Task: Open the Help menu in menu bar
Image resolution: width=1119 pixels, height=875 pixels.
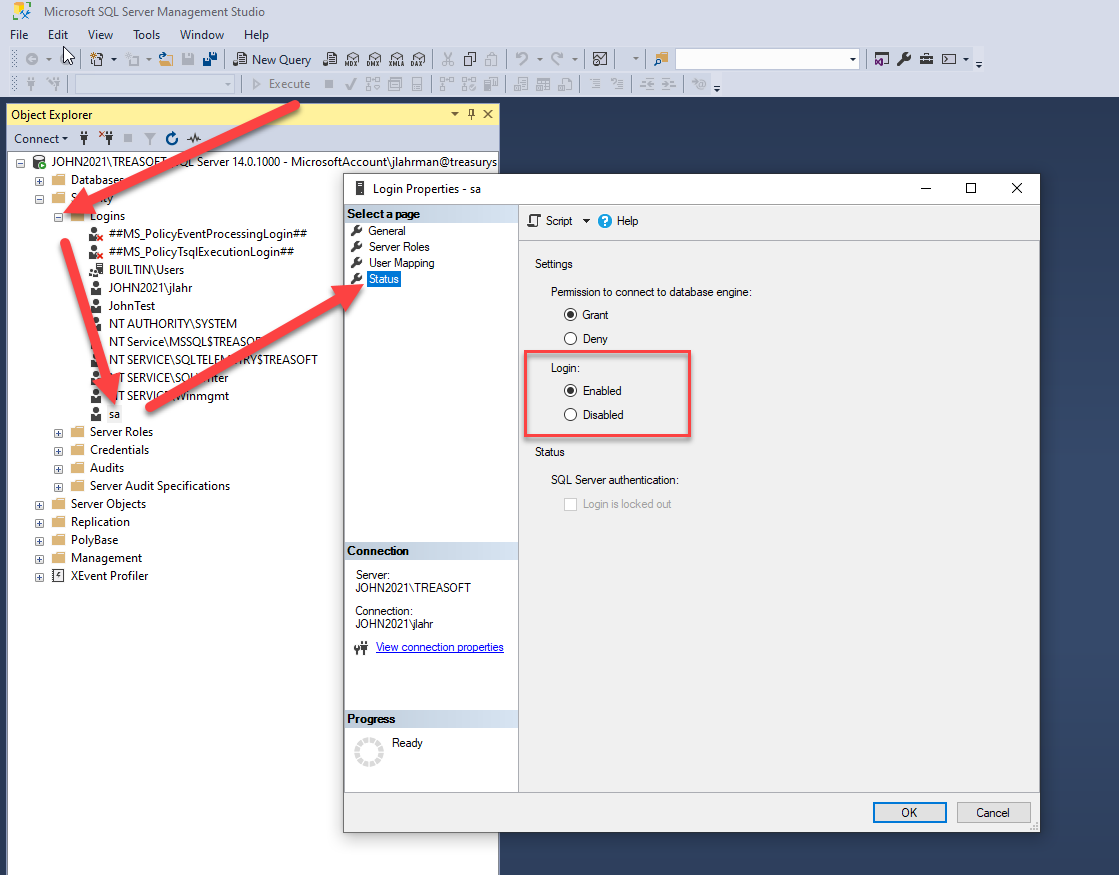Action: 256,35
